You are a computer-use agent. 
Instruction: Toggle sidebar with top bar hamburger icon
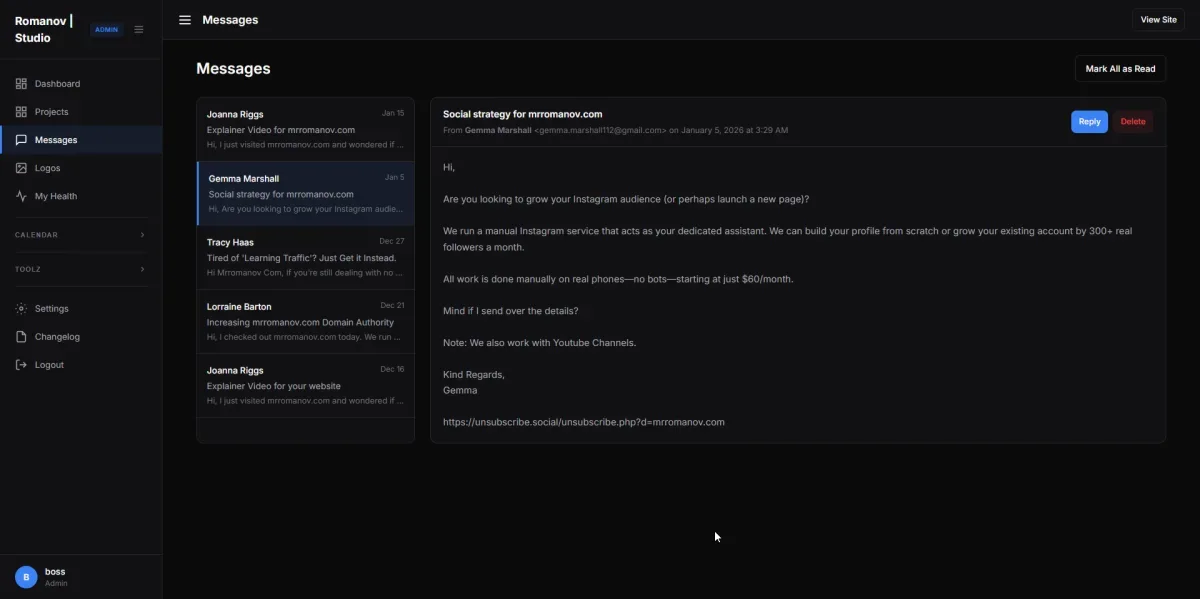coord(185,20)
